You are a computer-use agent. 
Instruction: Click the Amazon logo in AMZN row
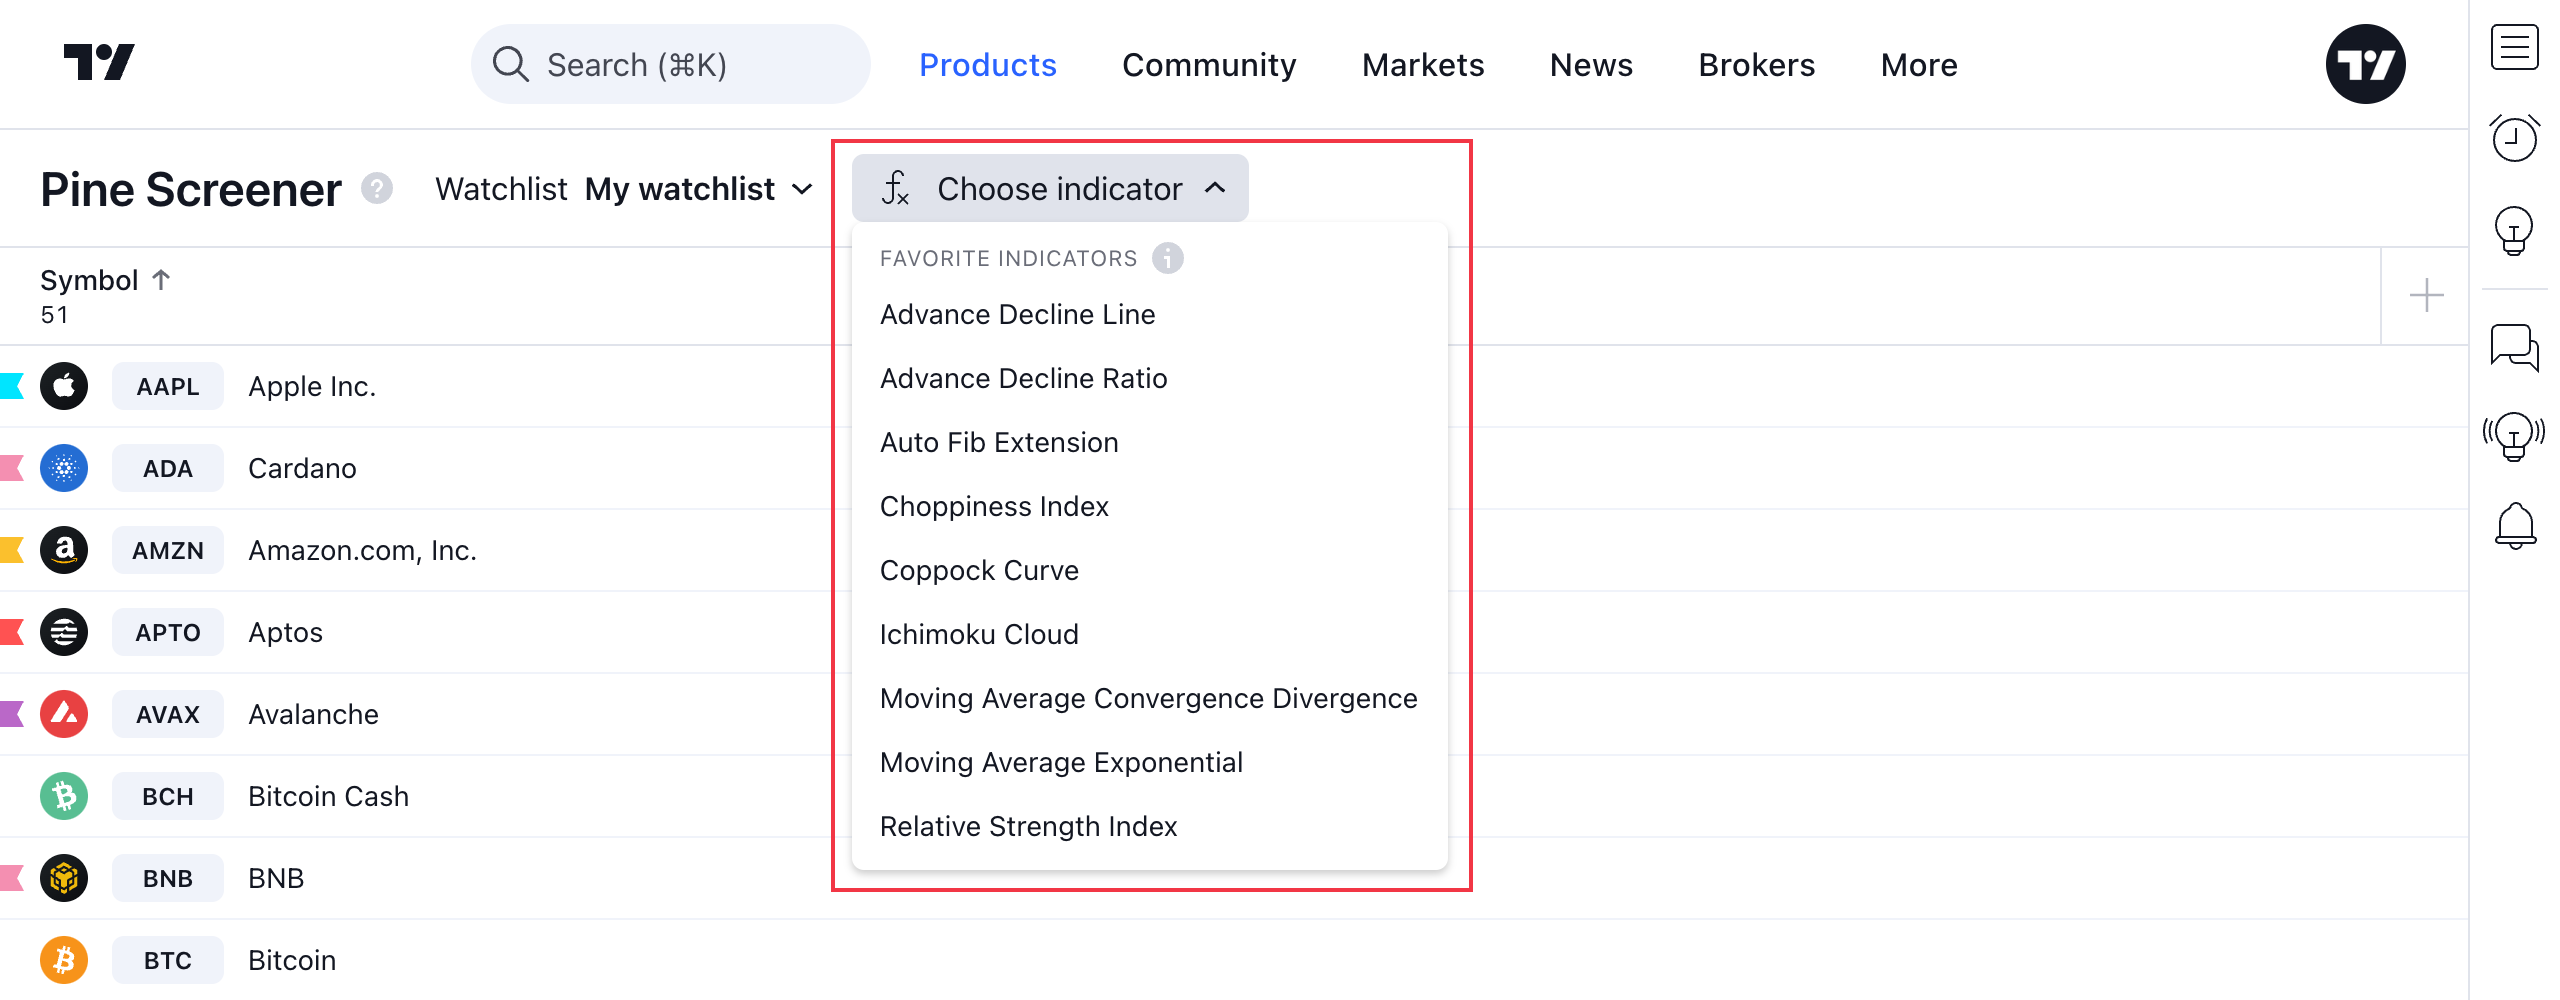pos(64,550)
